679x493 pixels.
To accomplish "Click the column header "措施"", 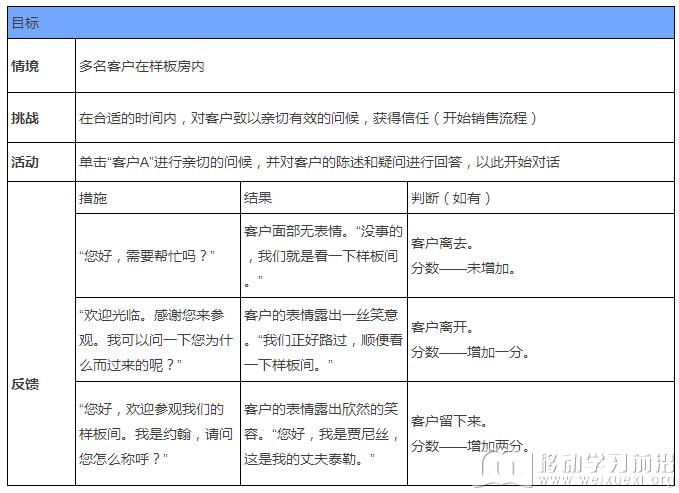I will (93, 198).
